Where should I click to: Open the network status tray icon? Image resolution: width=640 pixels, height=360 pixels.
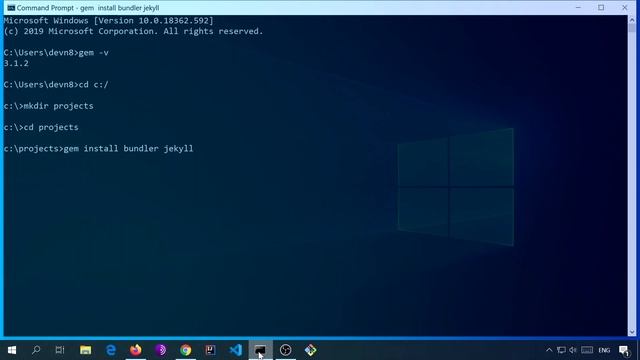pos(561,350)
